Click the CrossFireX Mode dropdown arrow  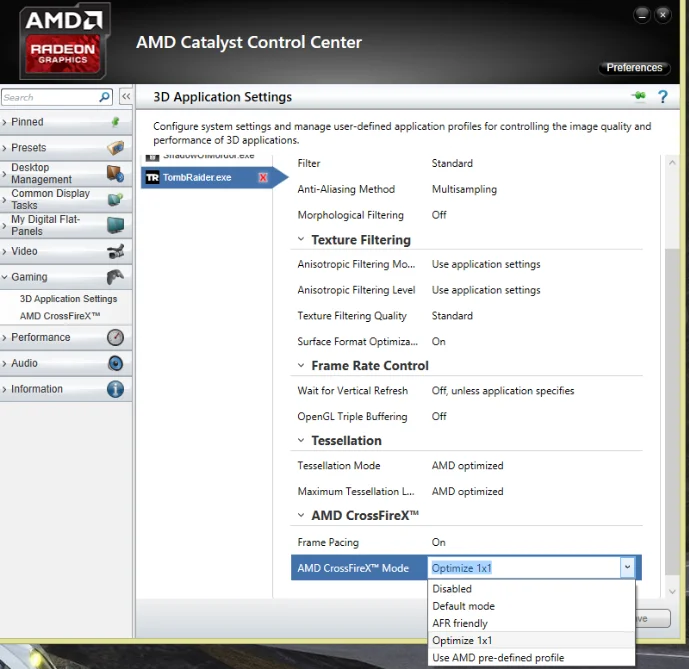pos(627,567)
